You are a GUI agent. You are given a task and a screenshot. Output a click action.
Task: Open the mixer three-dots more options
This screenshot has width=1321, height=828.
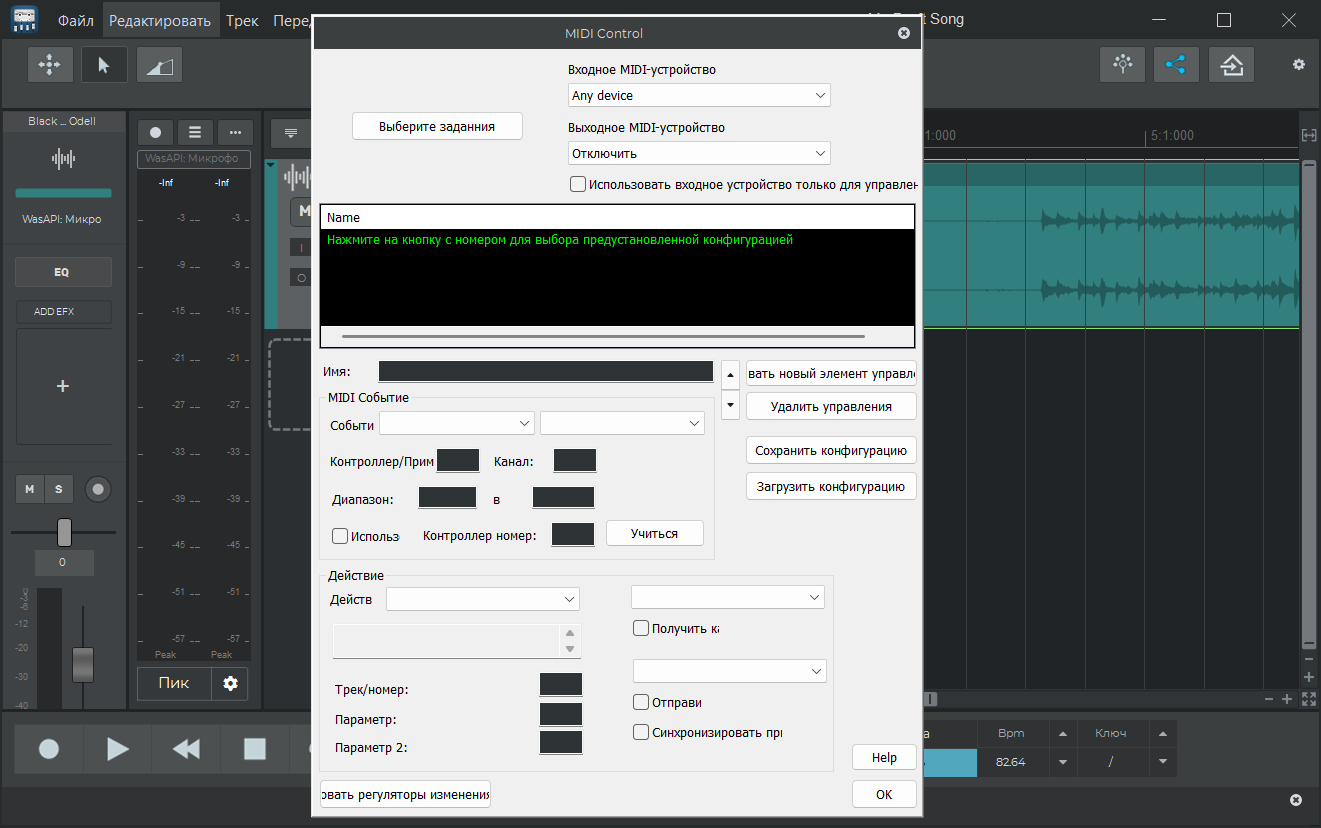[235, 132]
